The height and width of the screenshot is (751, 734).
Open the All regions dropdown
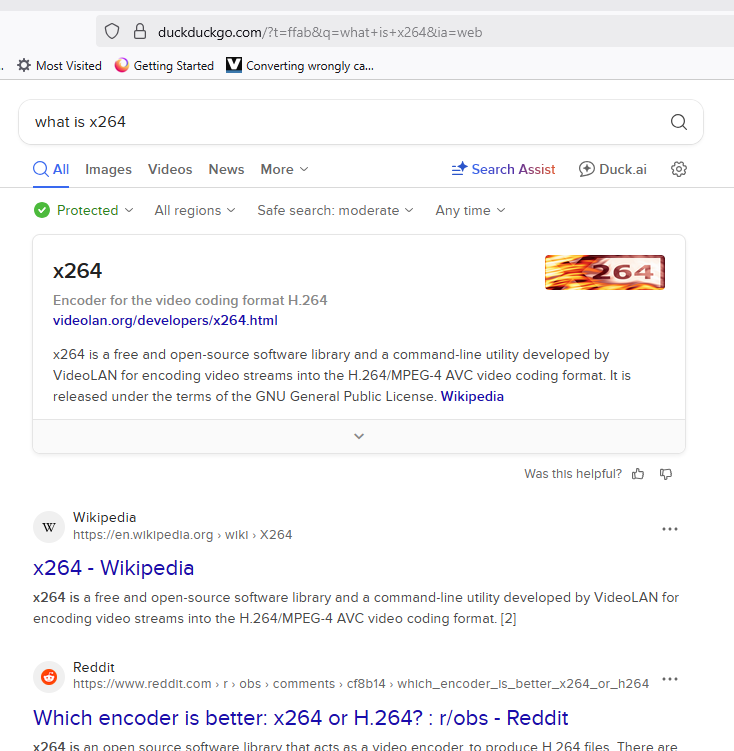[x=195, y=210]
